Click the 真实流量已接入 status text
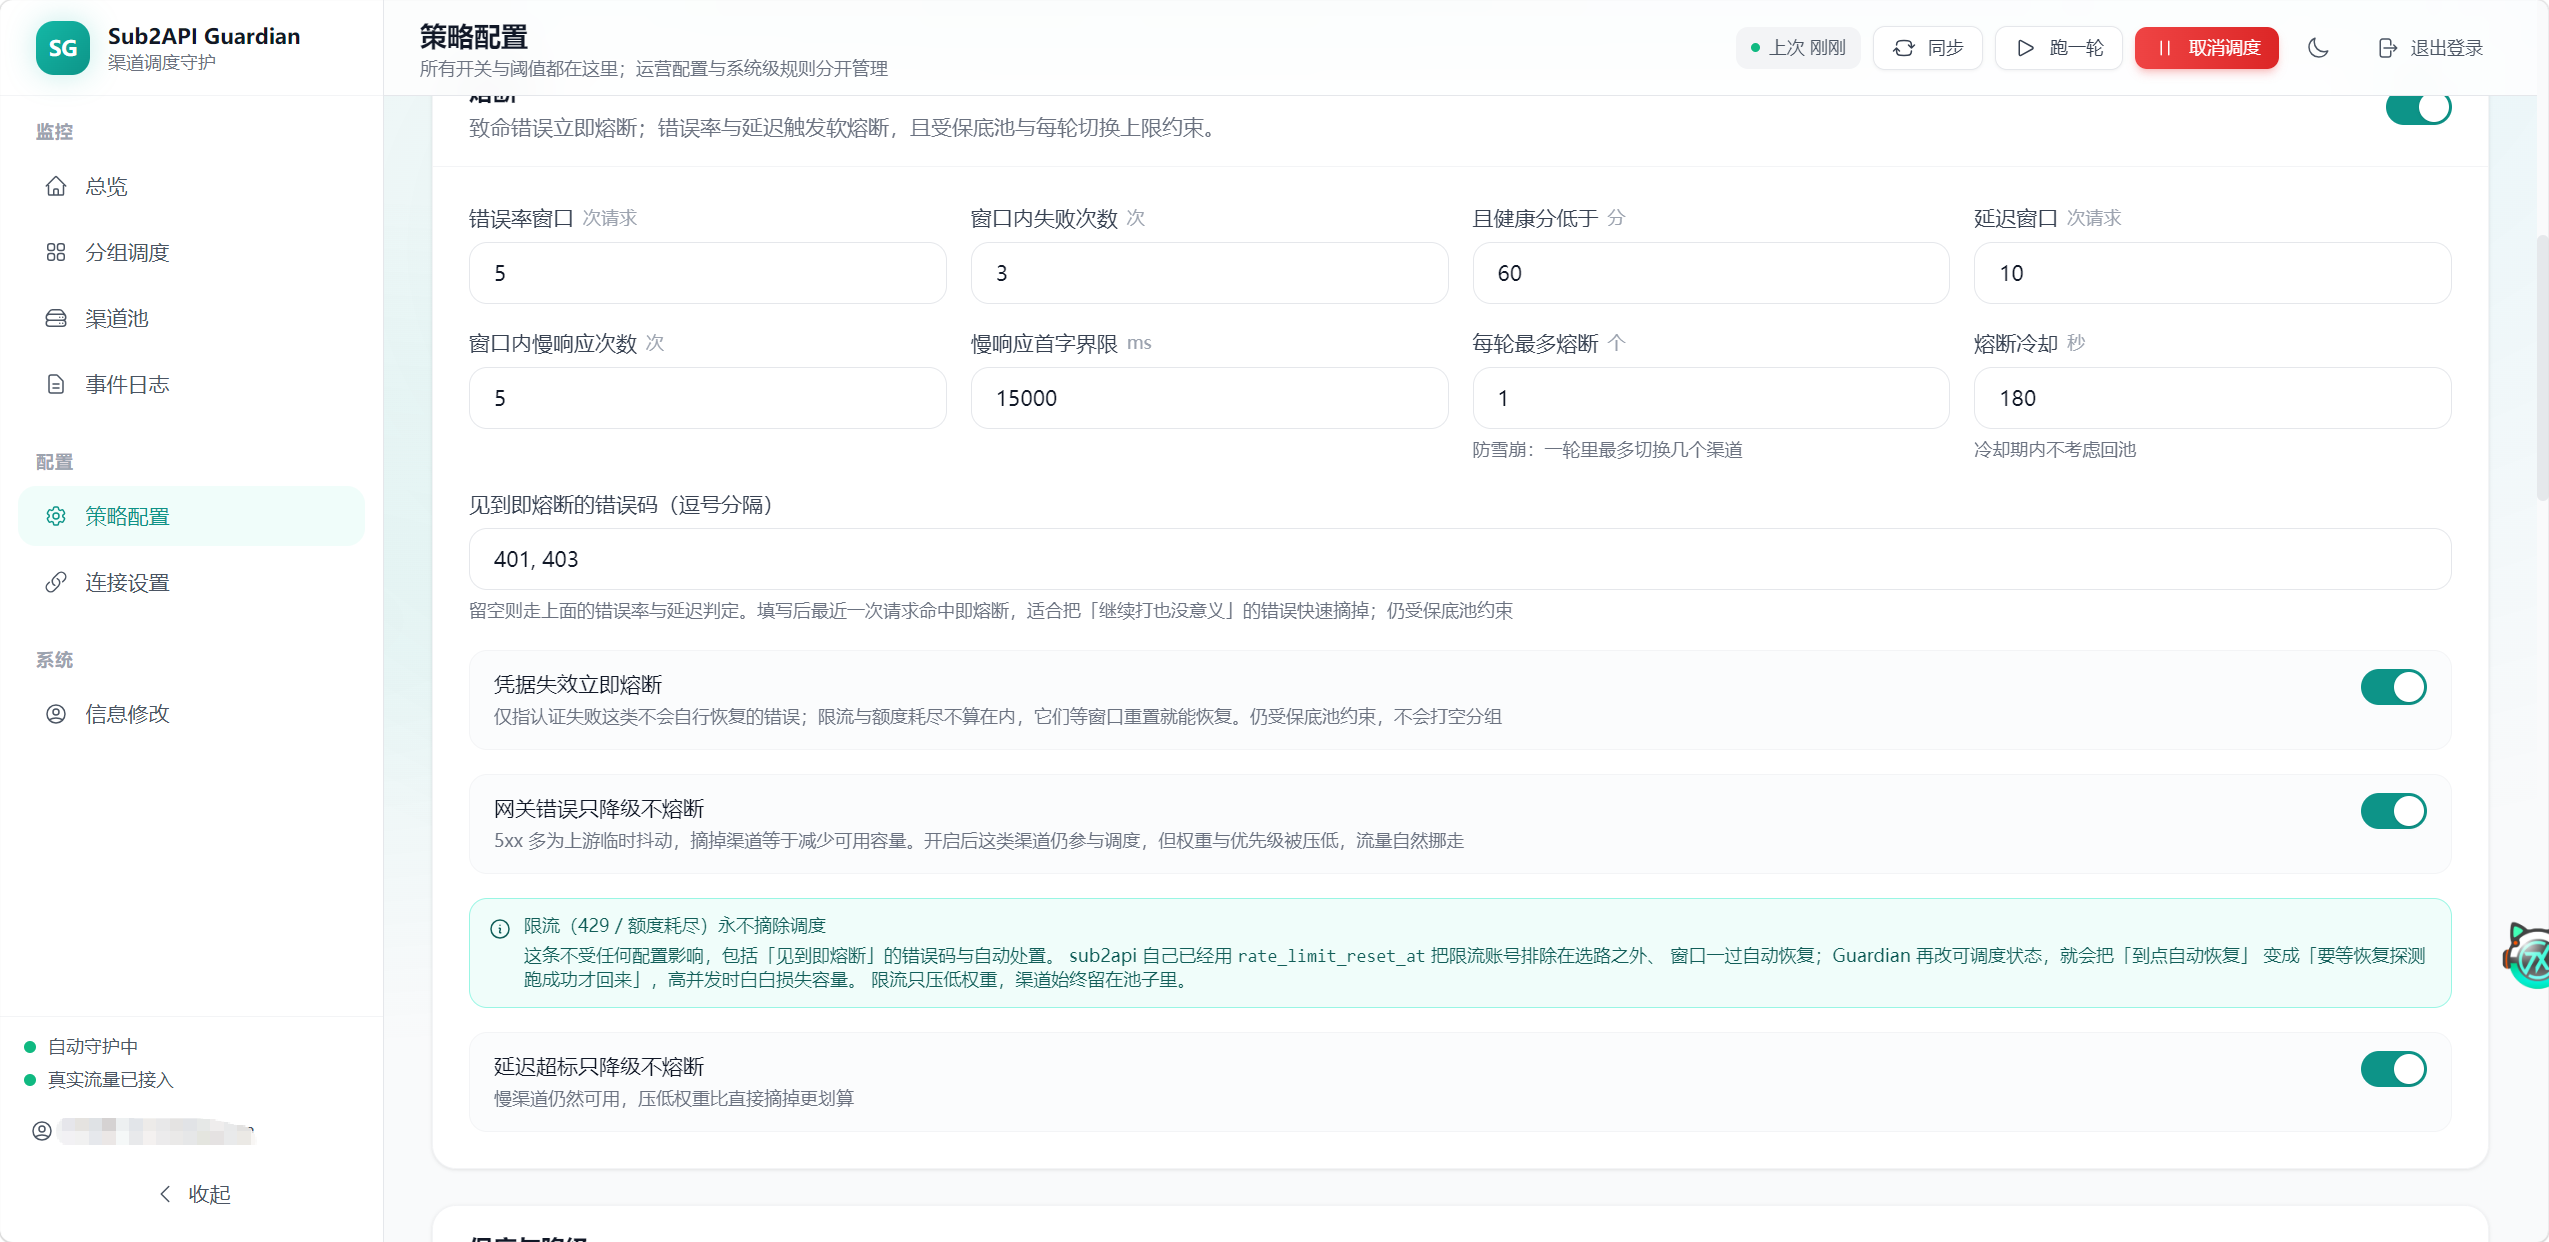This screenshot has height=1242, width=2549. coord(110,1080)
